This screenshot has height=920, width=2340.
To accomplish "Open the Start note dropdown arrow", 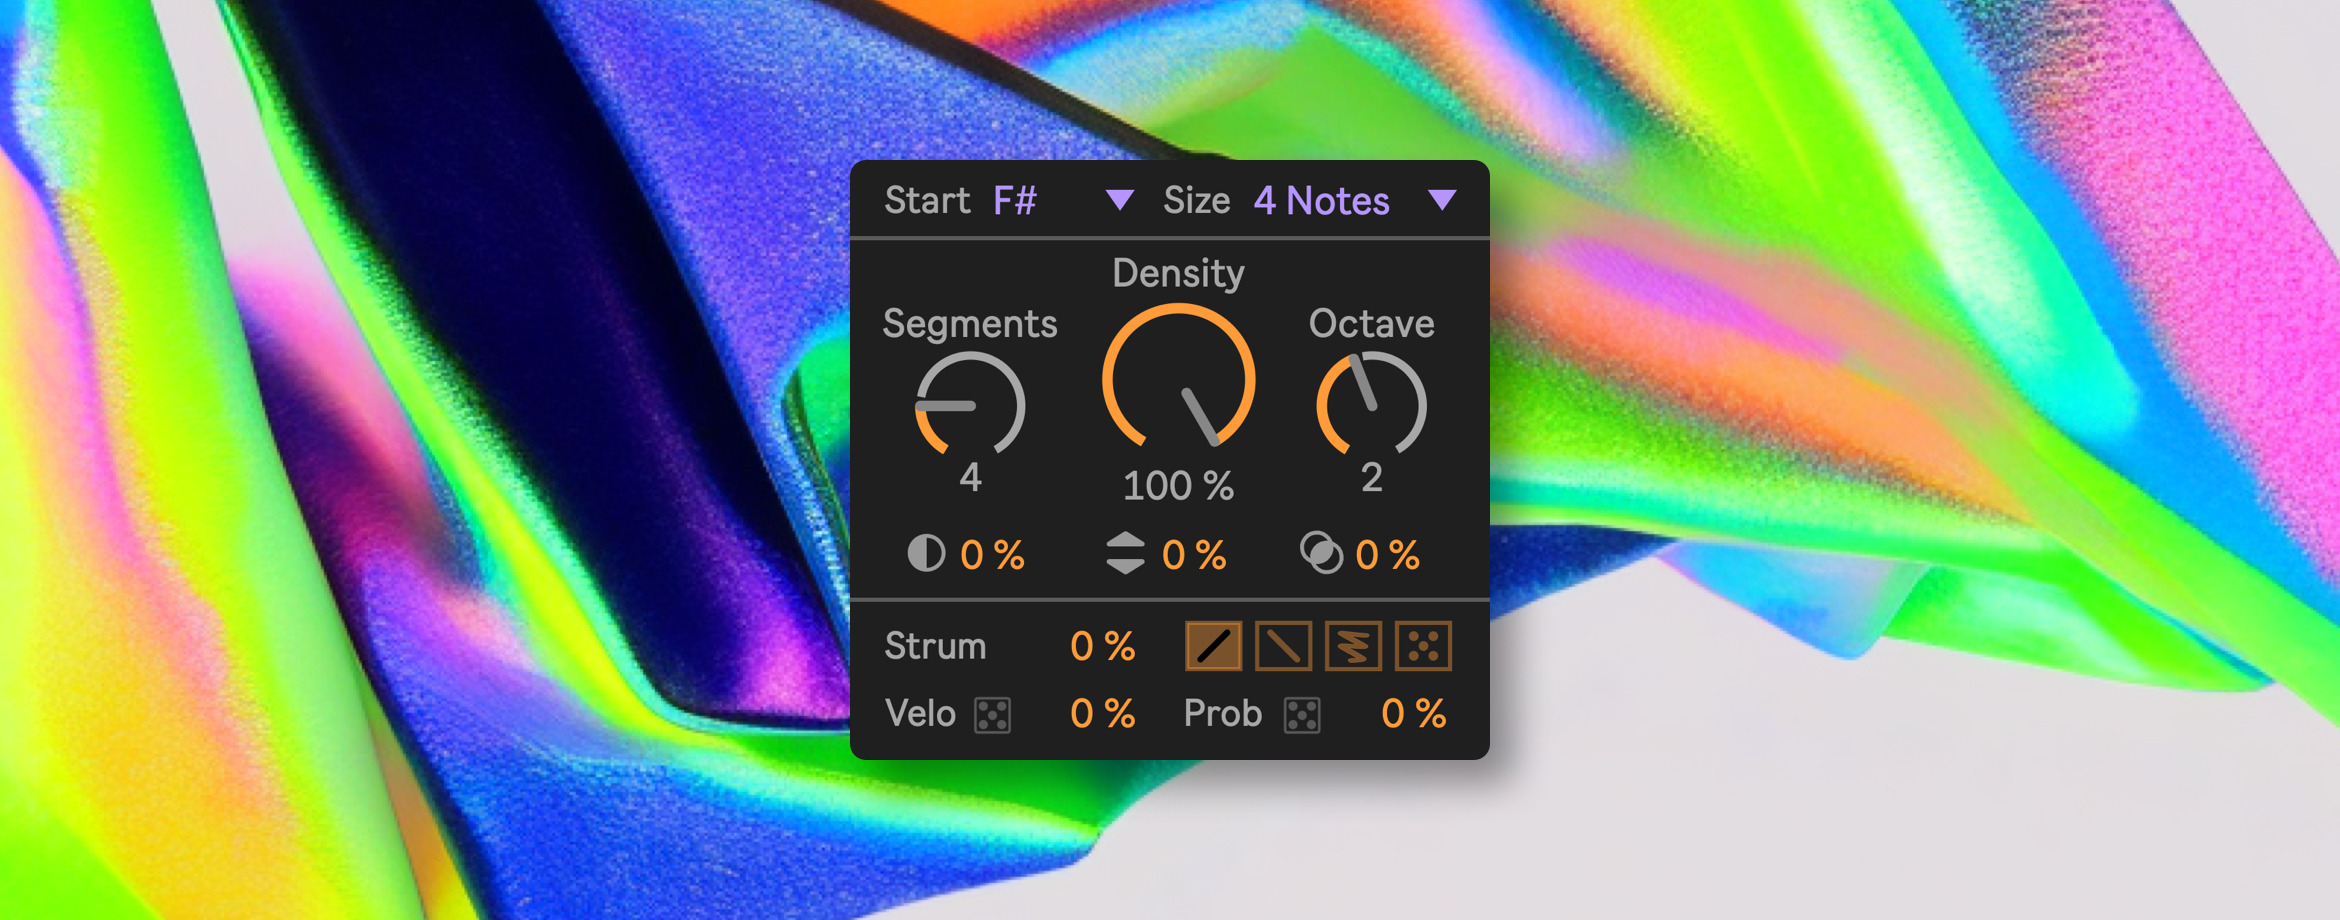I will click(1120, 200).
